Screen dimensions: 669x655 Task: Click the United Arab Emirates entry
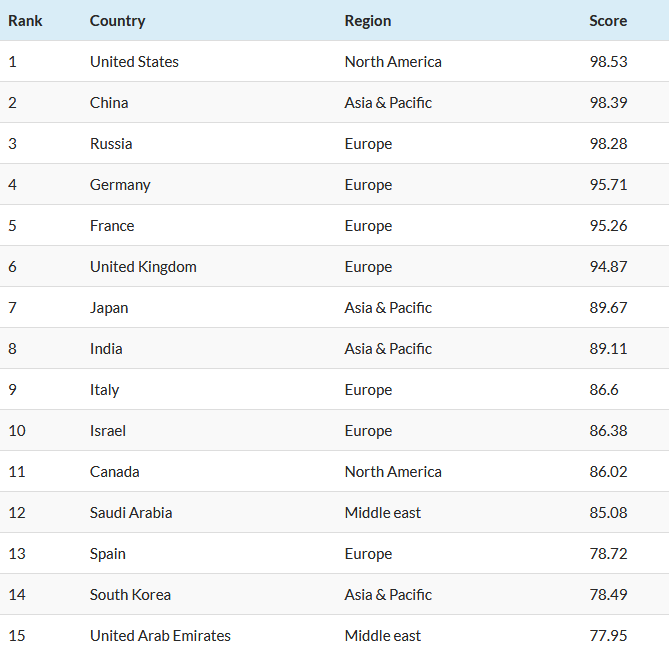click(160, 636)
